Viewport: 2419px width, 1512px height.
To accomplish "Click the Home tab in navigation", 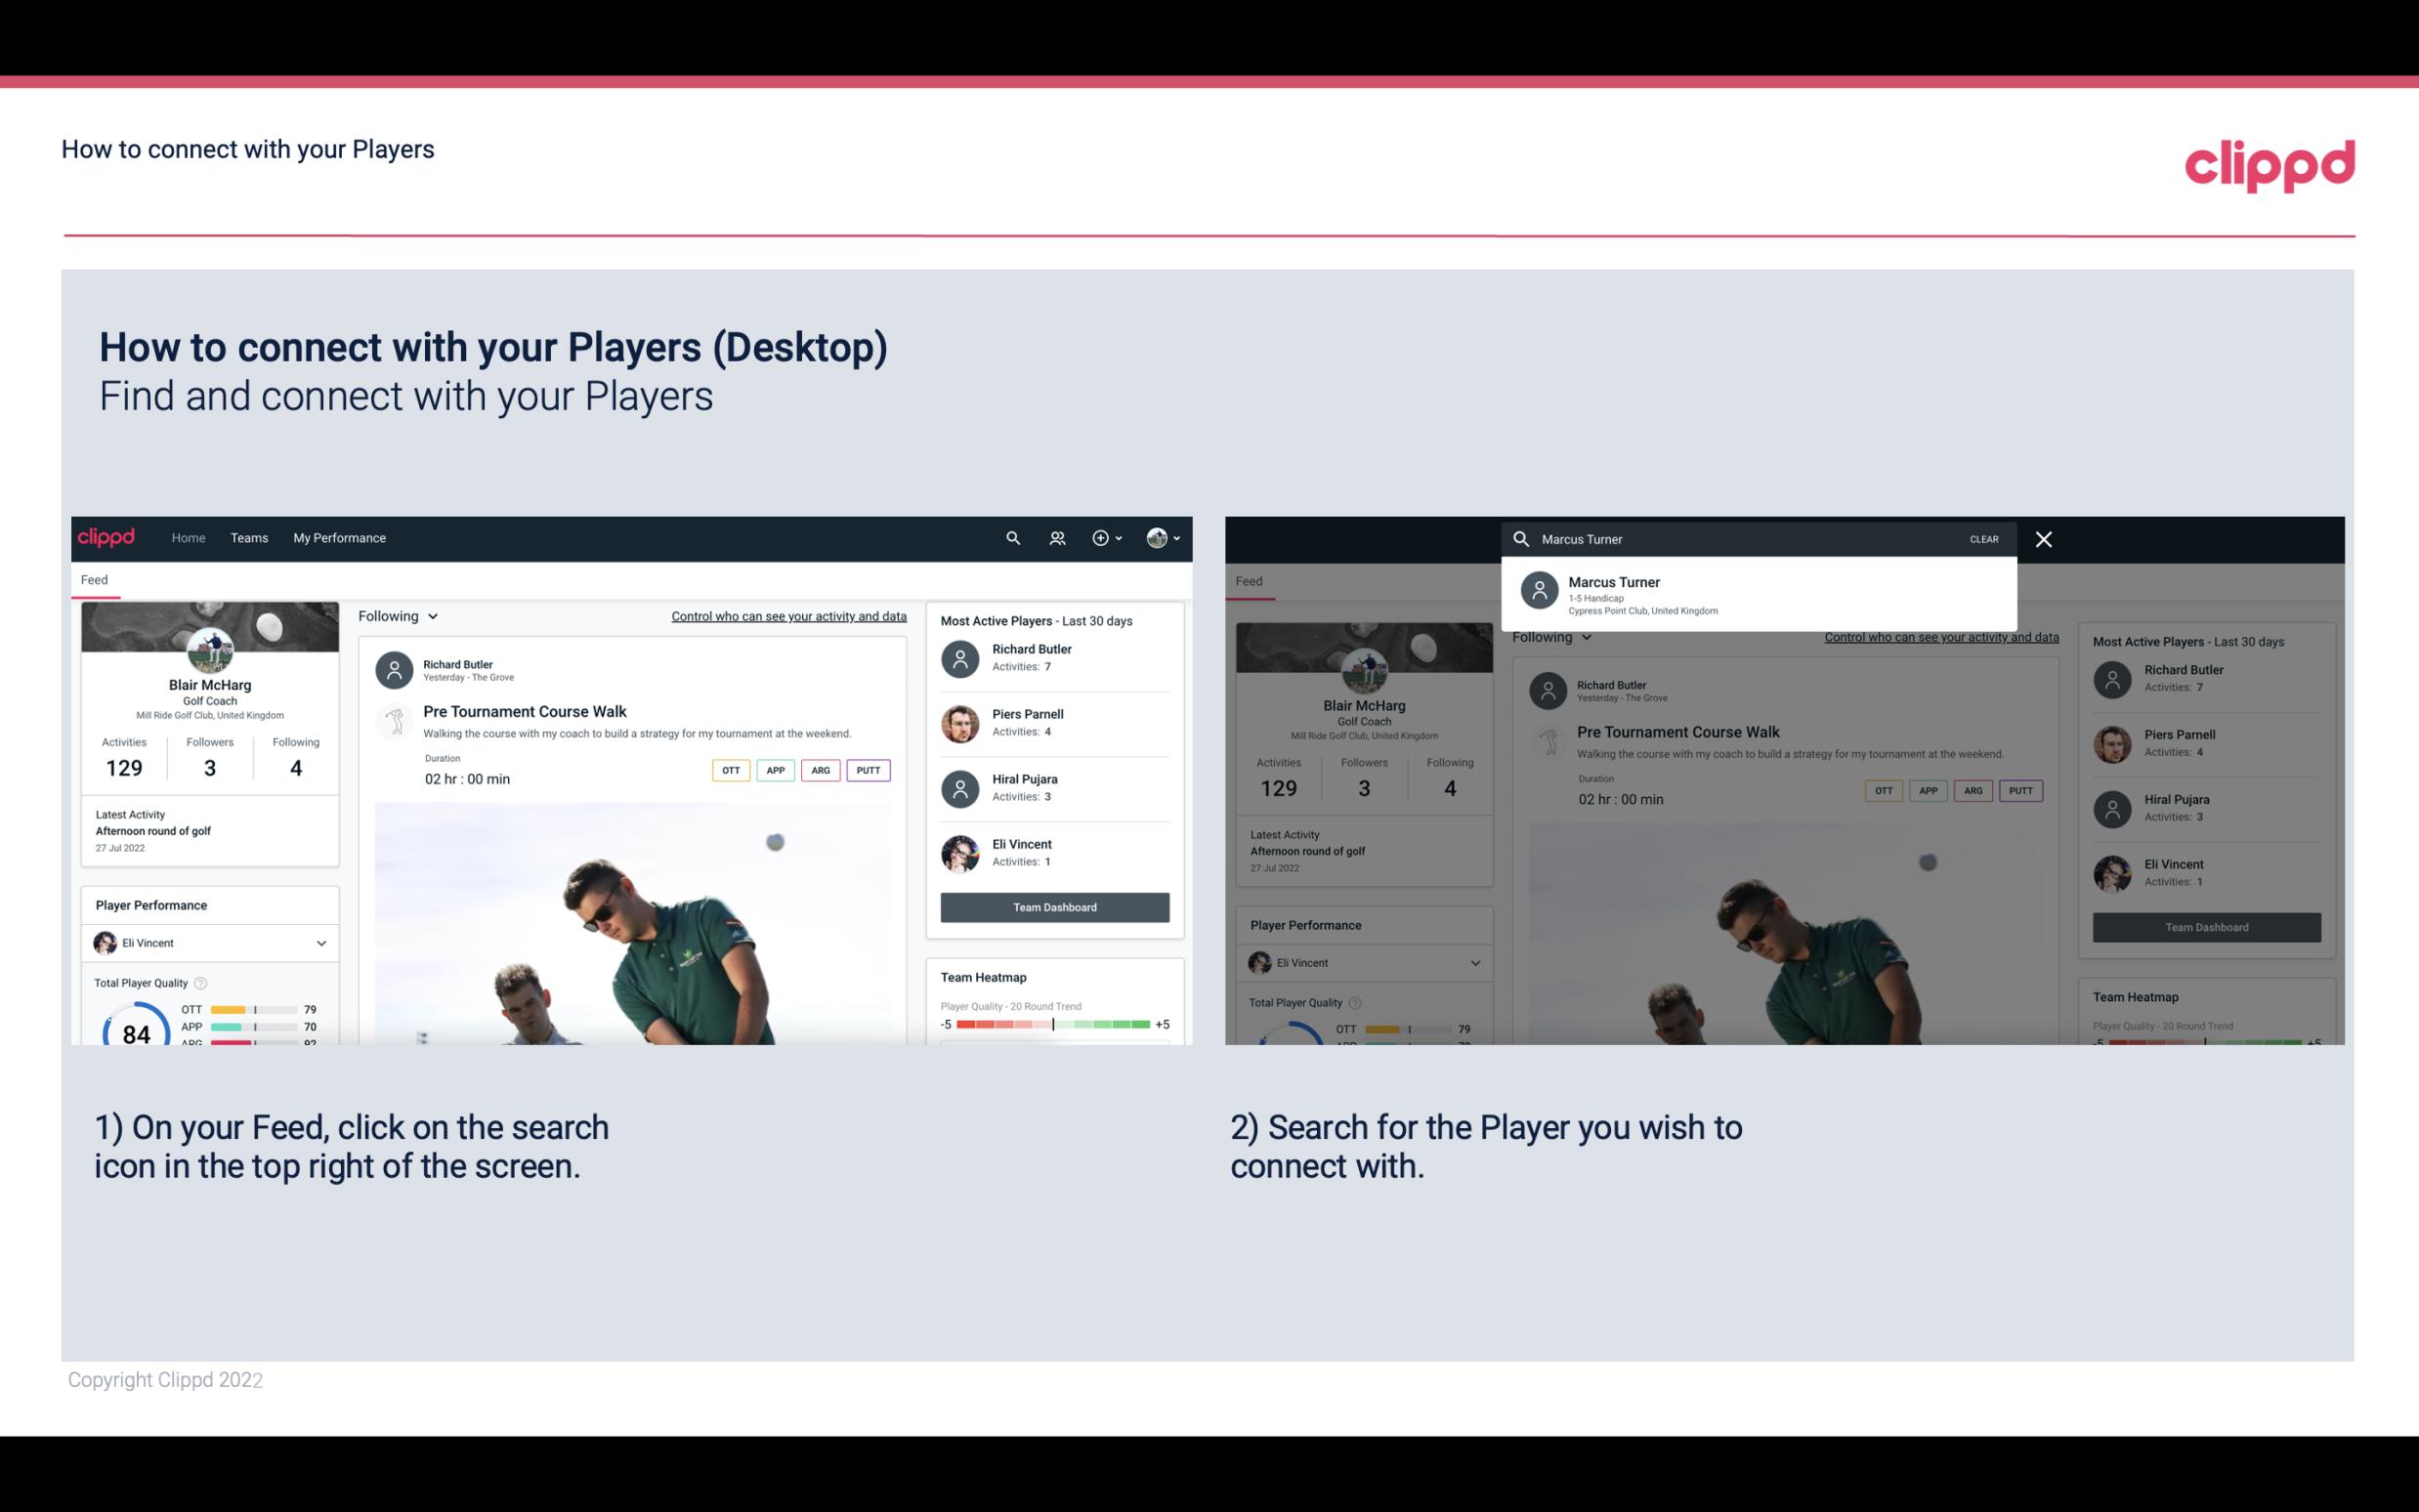I will tap(187, 536).
